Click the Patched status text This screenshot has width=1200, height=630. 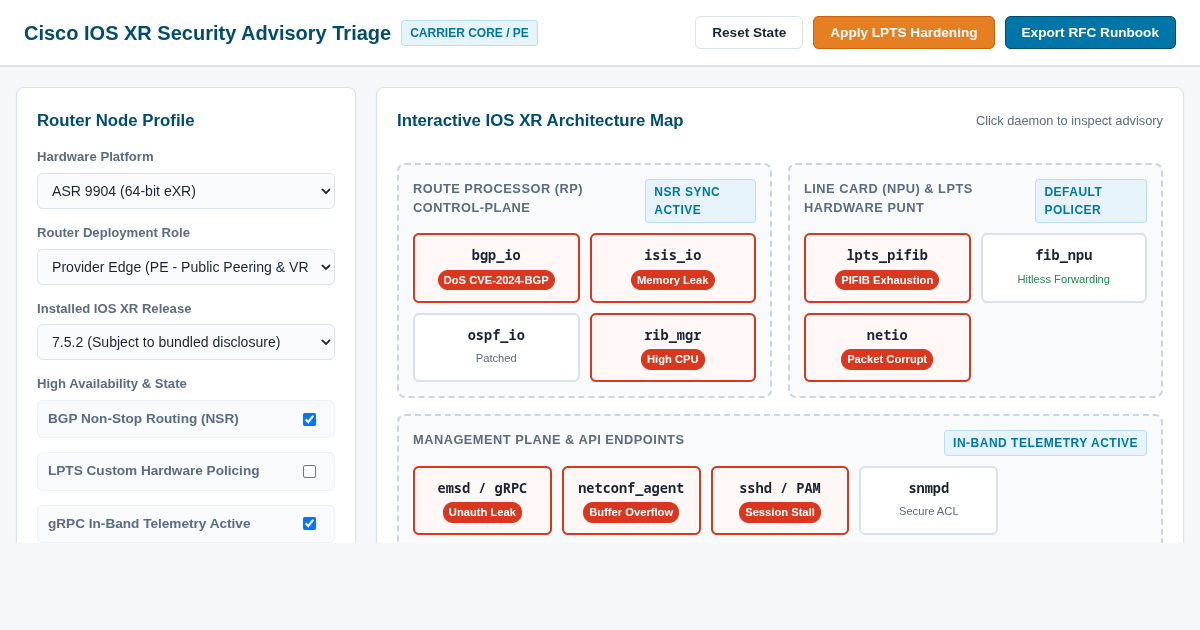(x=496, y=358)
